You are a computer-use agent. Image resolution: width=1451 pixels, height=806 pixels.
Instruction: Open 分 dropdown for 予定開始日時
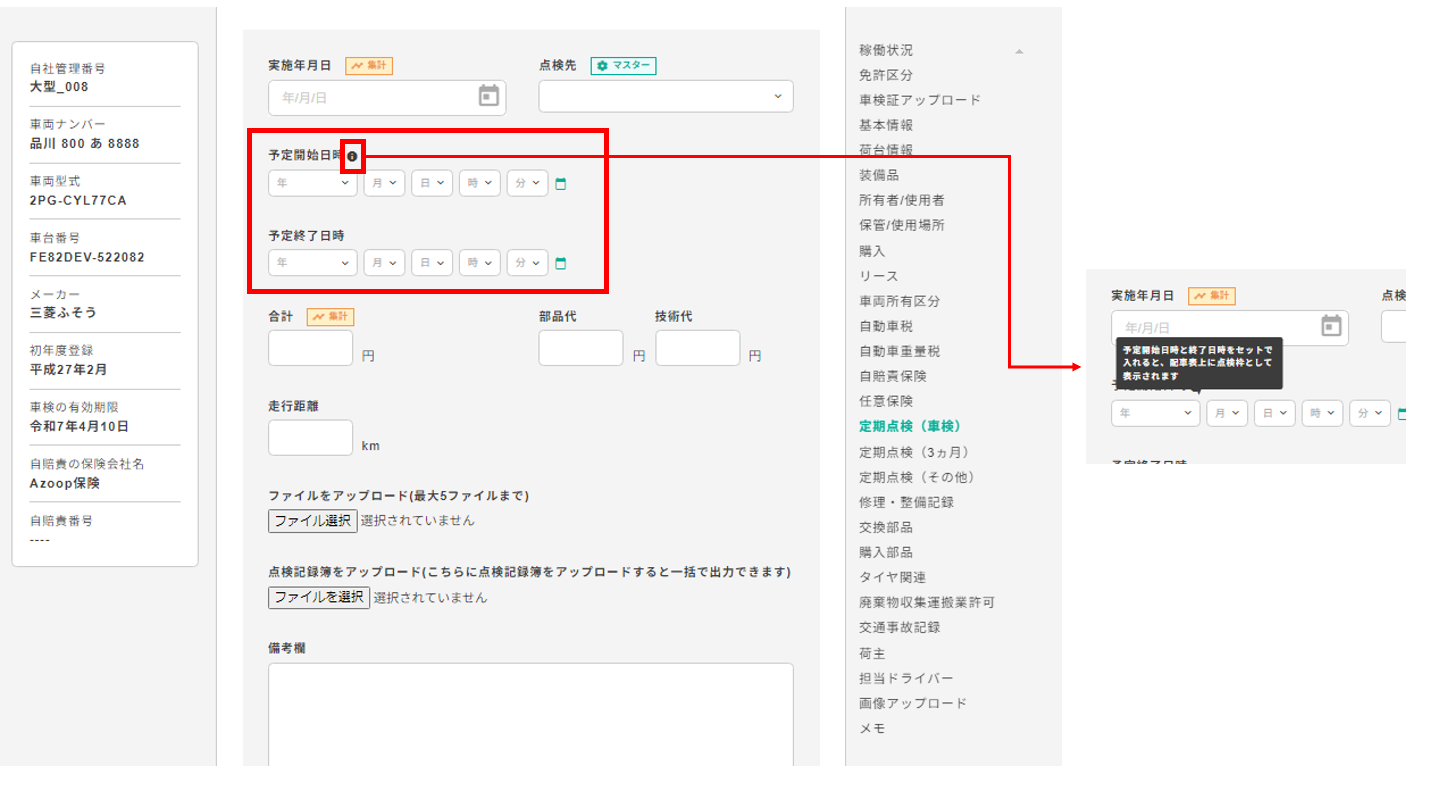527,183
